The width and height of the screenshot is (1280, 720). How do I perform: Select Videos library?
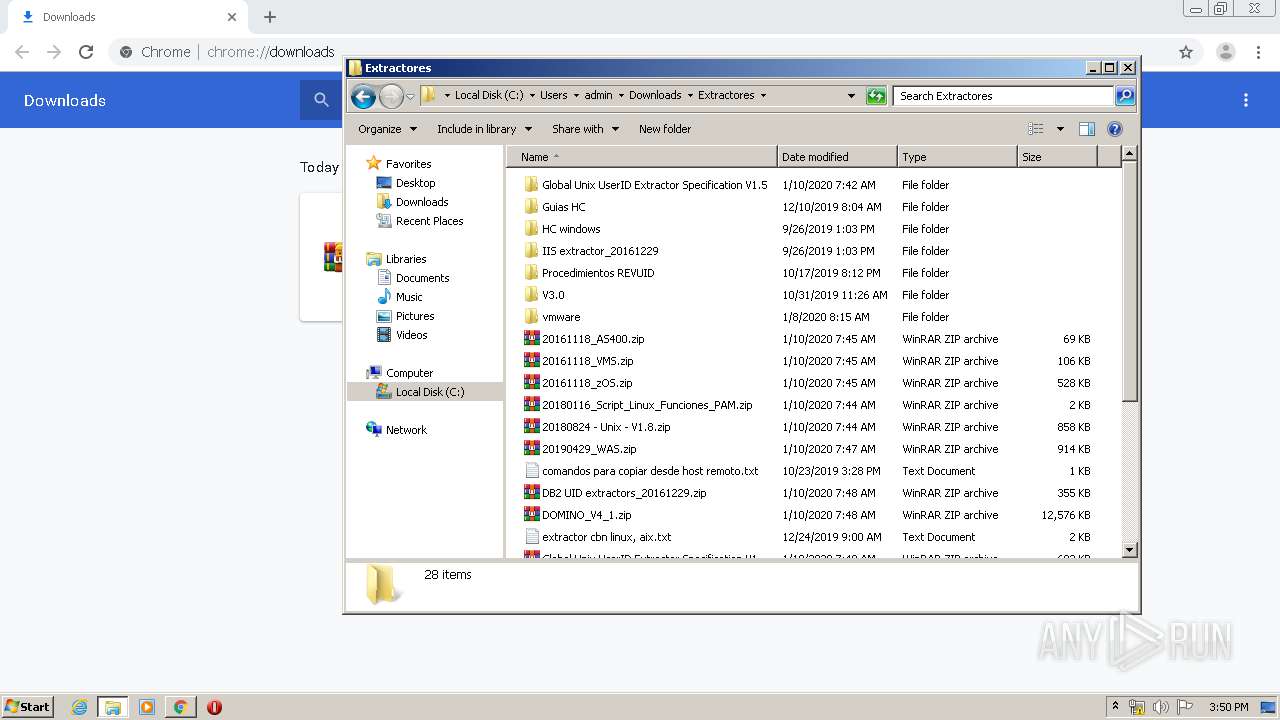coord(411,335)
